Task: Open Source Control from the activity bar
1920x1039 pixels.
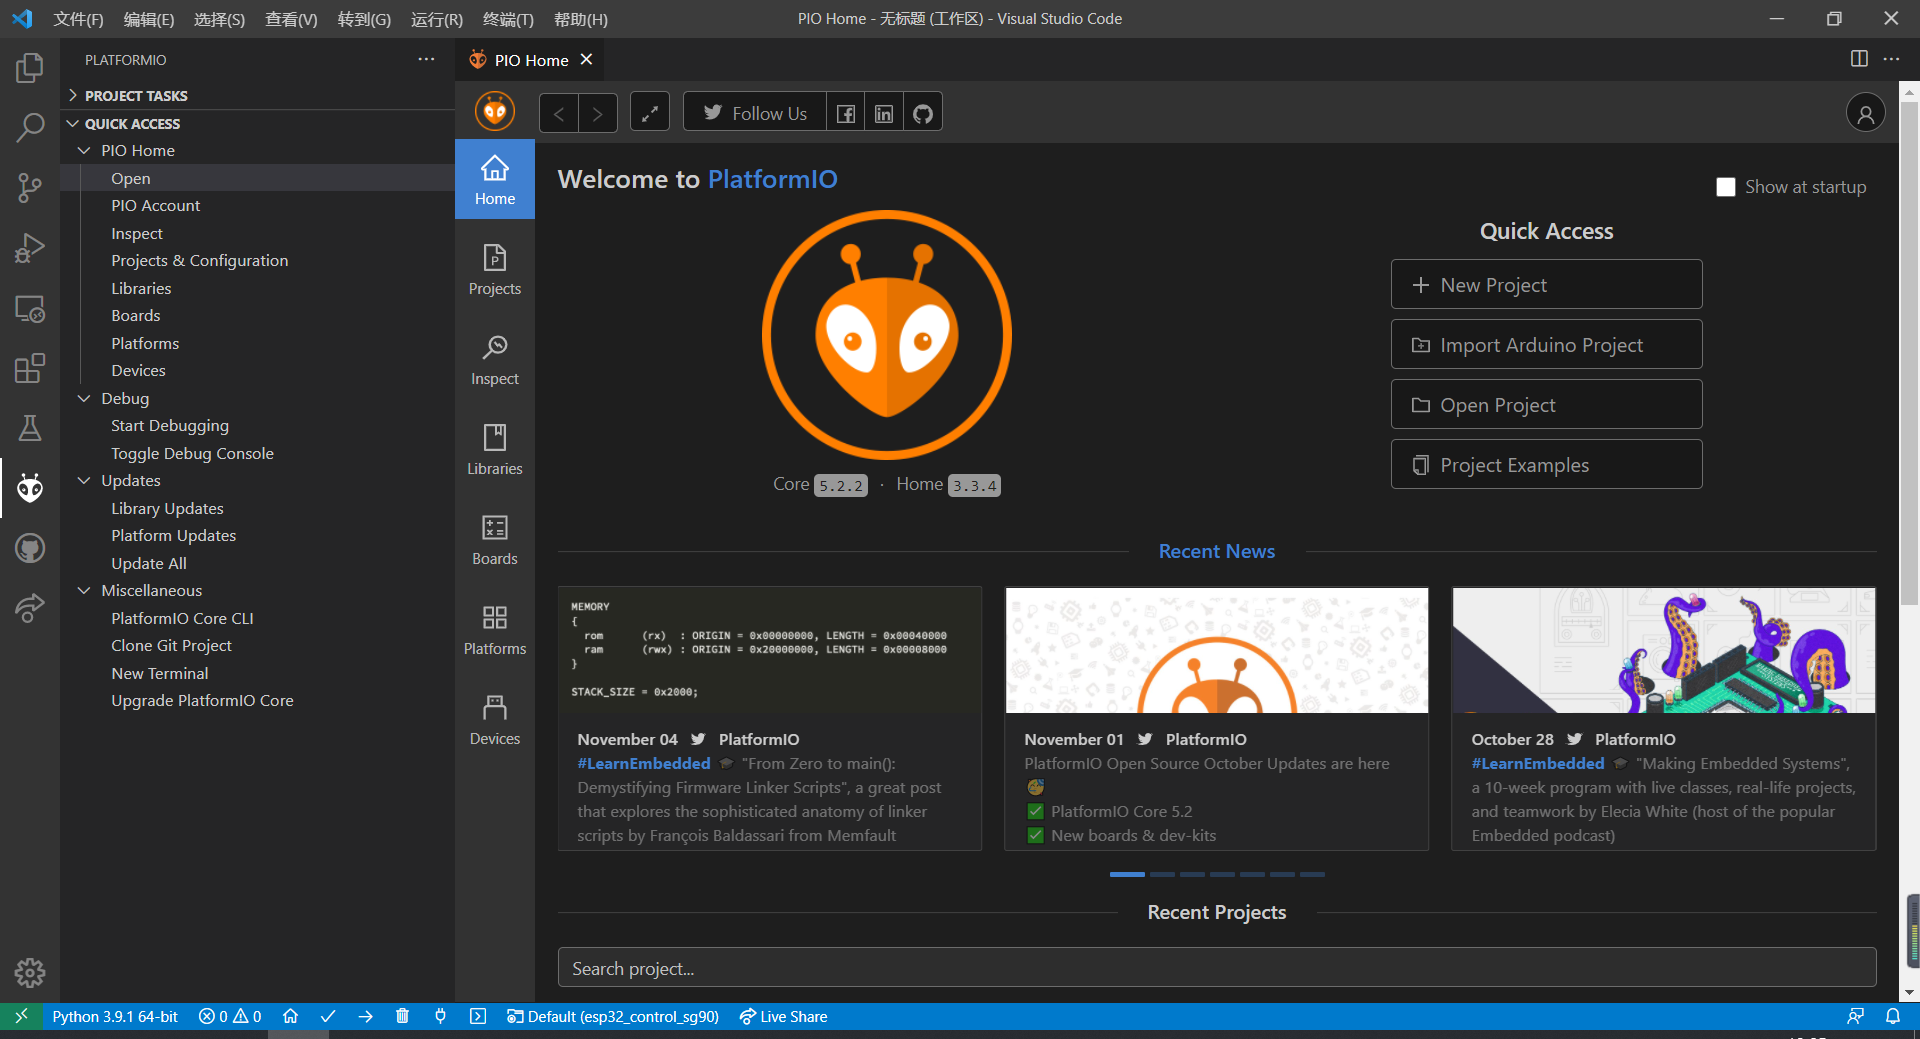Action: pos(30,188)
